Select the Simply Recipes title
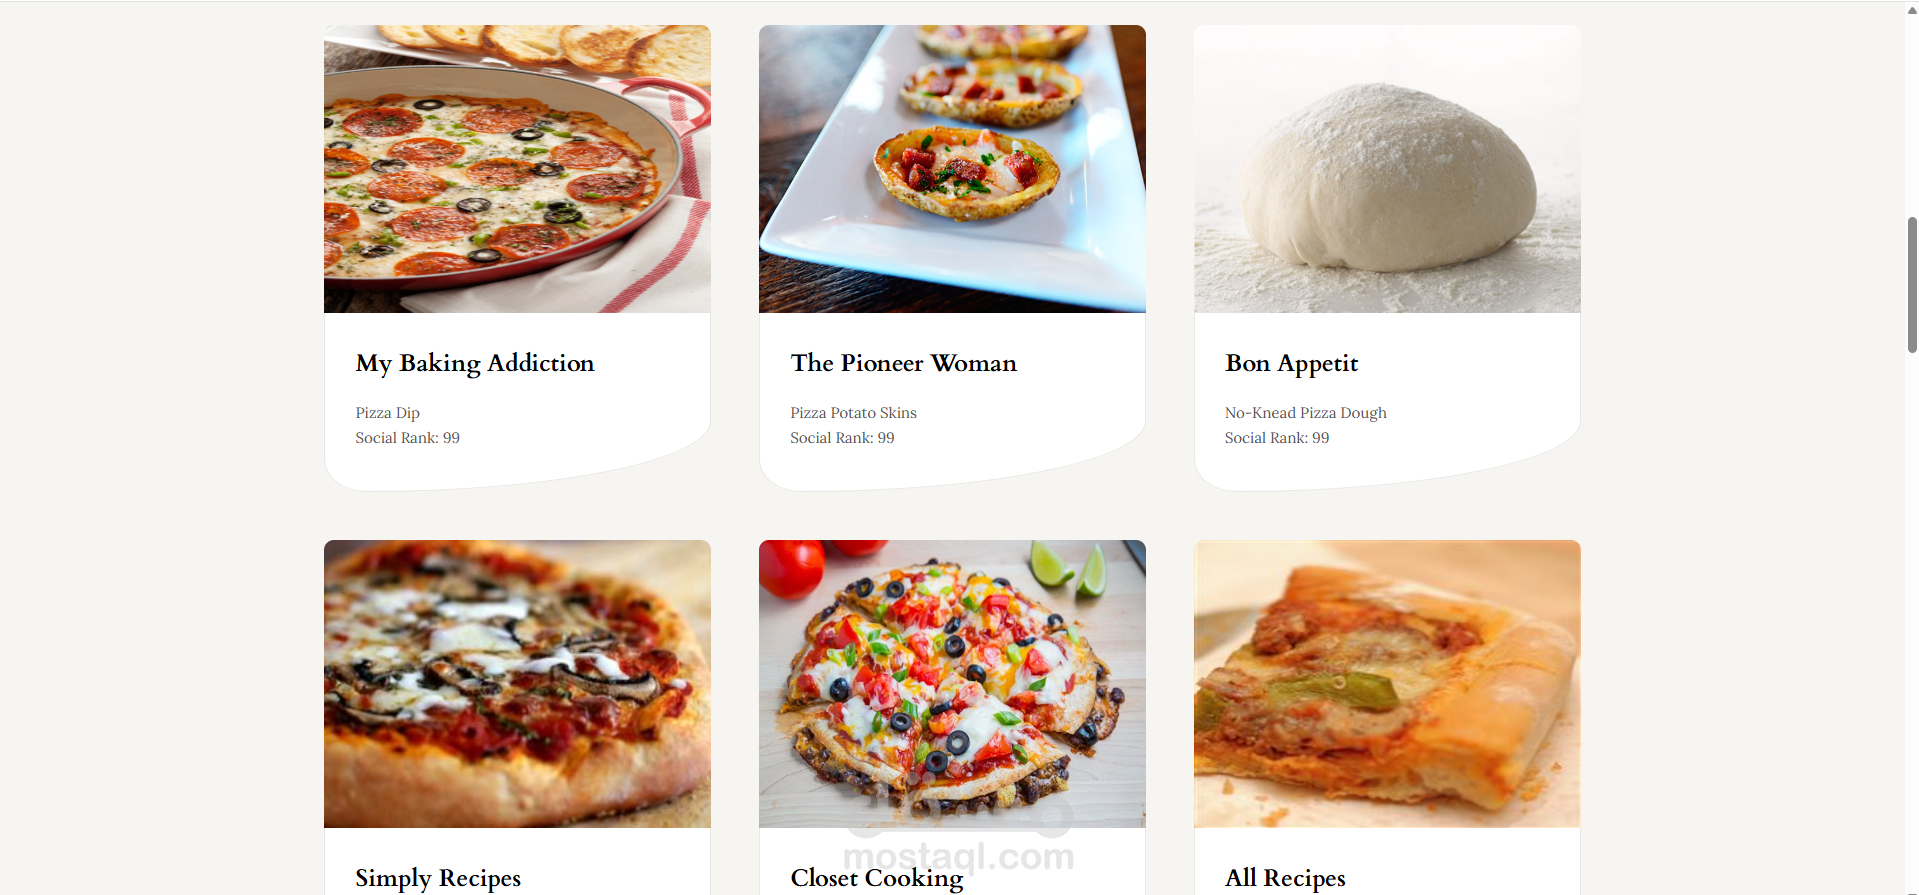 (x=438, y=878)
